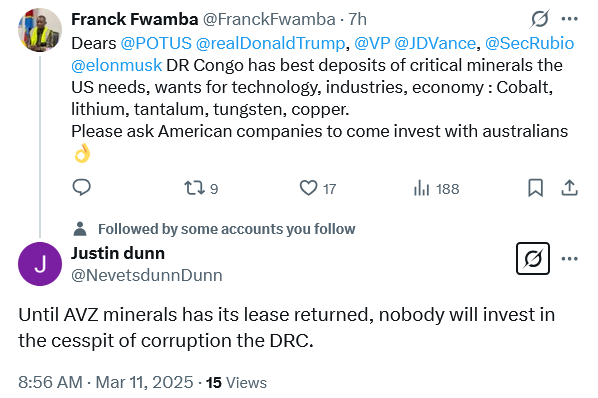Click Grok icon on Franck Fwamba's tweet
Image resolution: width=598 pixels, height=398 pixels.
540,19
